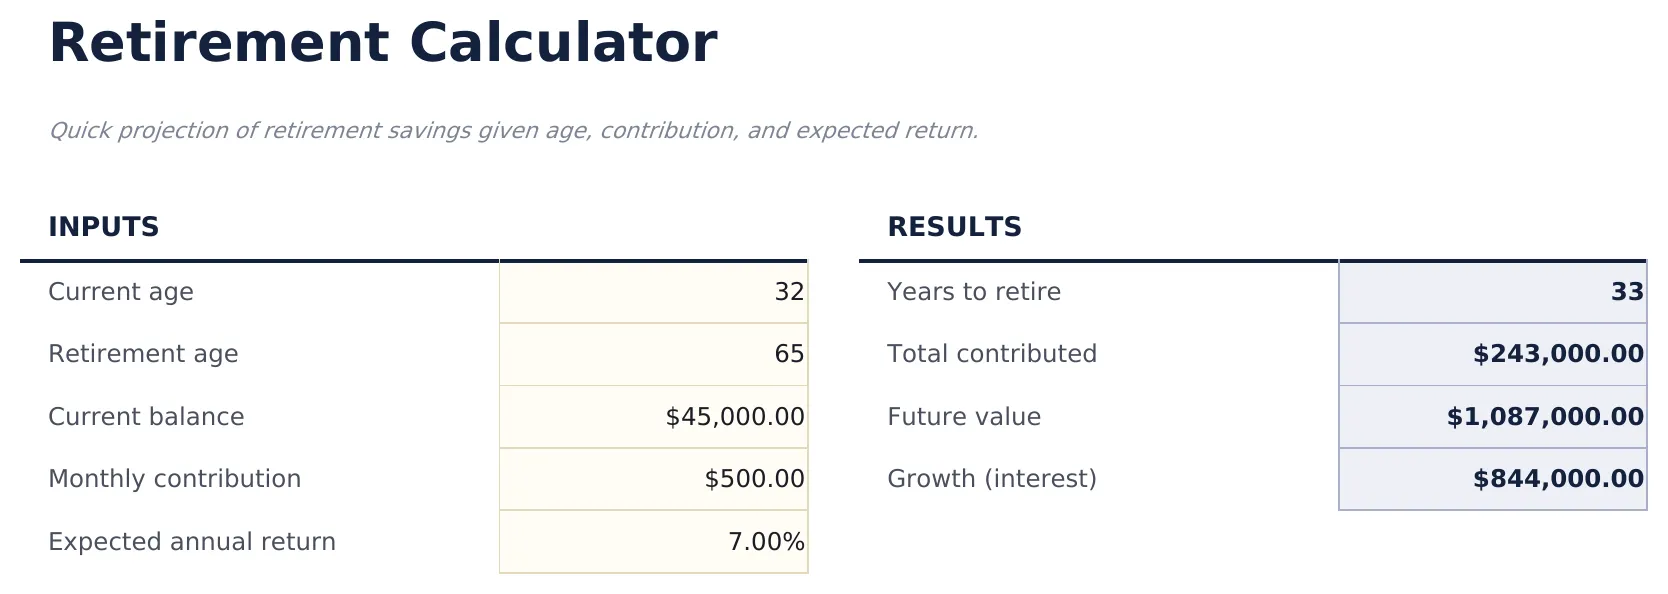This screenshot has height=594, width=1668.
Task: Select the Expected annual return label
Action: point(192,541)
